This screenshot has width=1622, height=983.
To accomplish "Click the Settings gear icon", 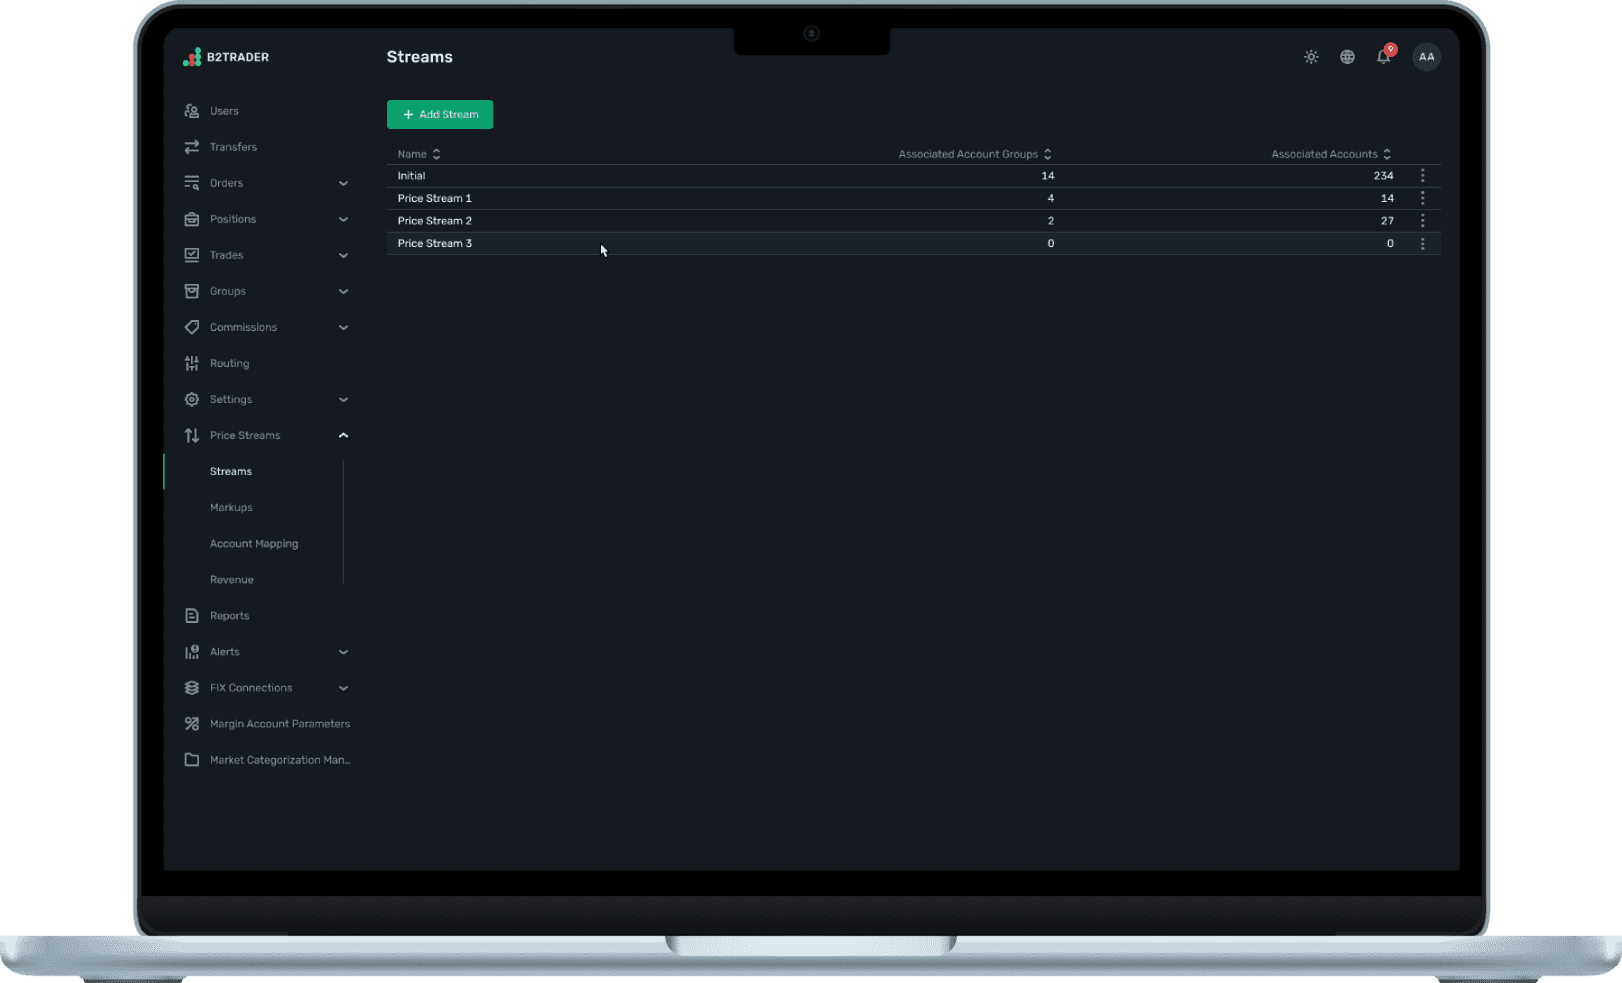I will point(192,399).
